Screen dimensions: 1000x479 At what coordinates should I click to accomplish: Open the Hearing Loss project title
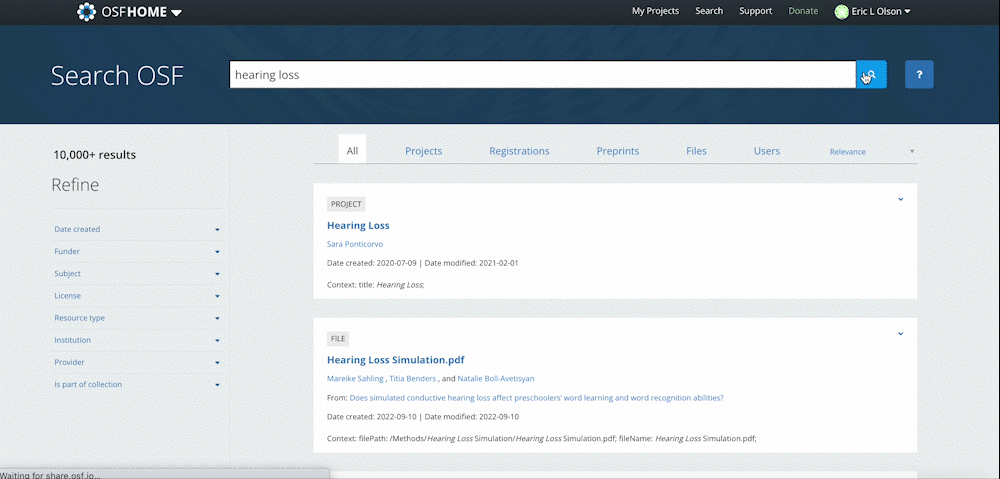358,225
